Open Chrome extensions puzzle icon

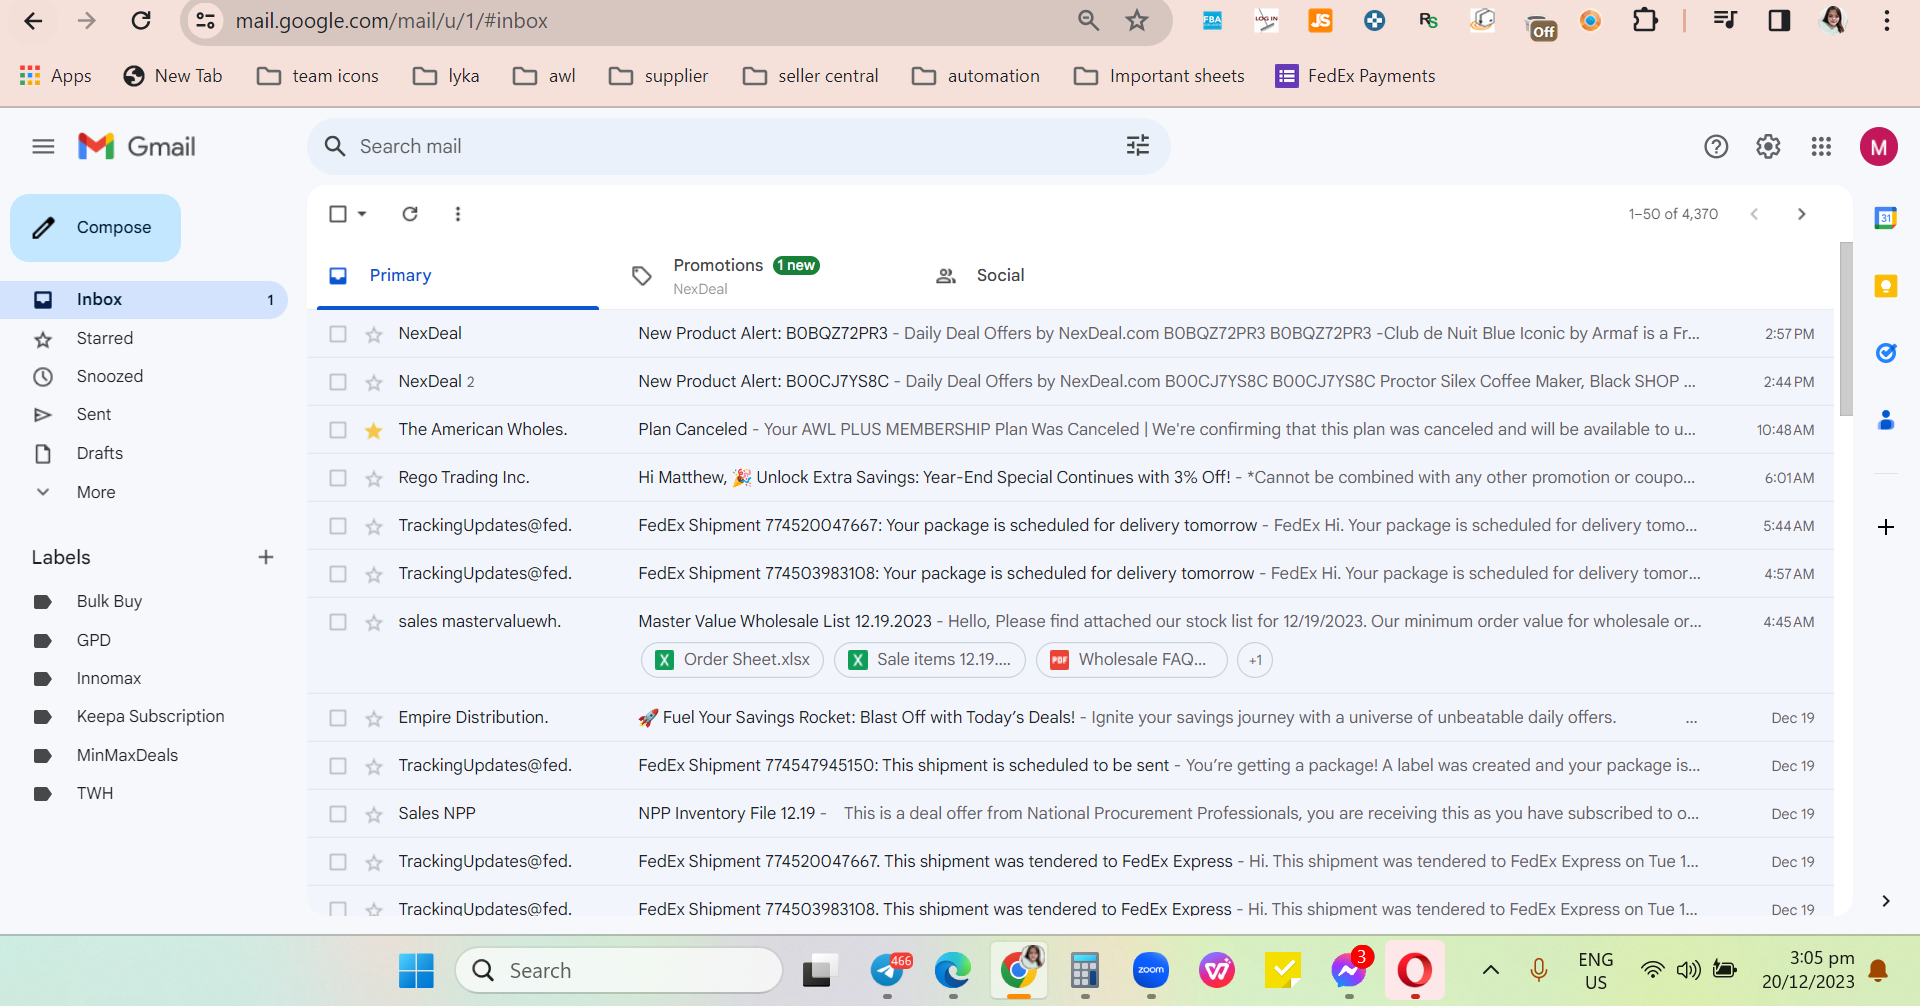point(1645,21)
